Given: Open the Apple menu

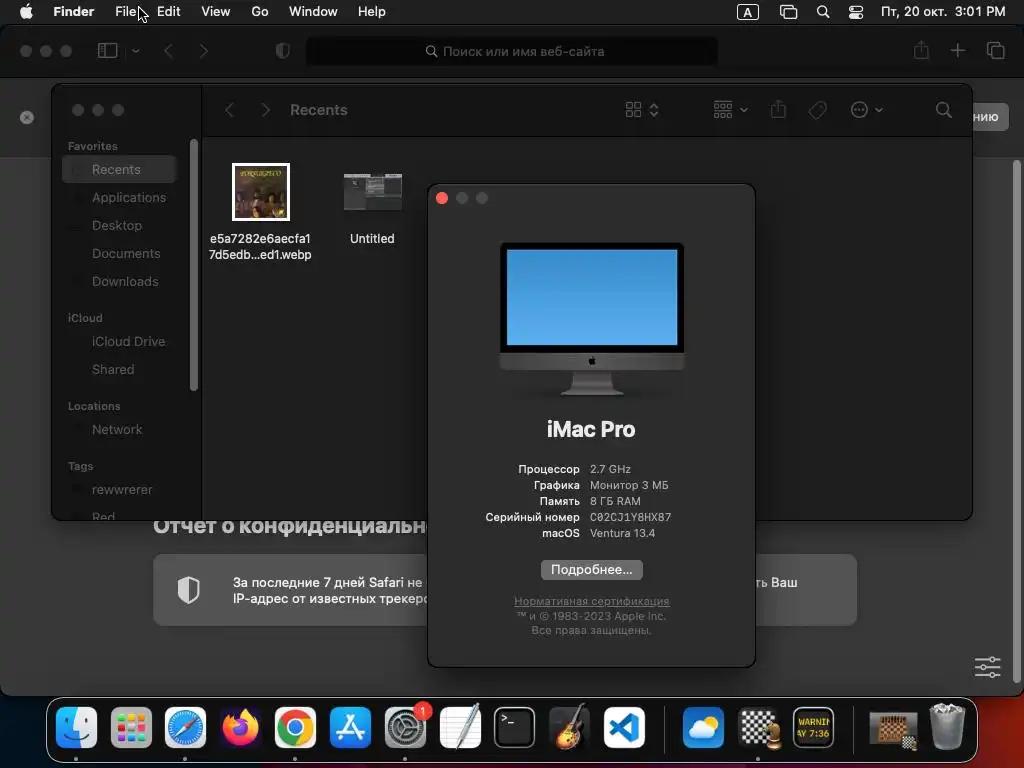Looking at the screenshot, I should (26, 12).
